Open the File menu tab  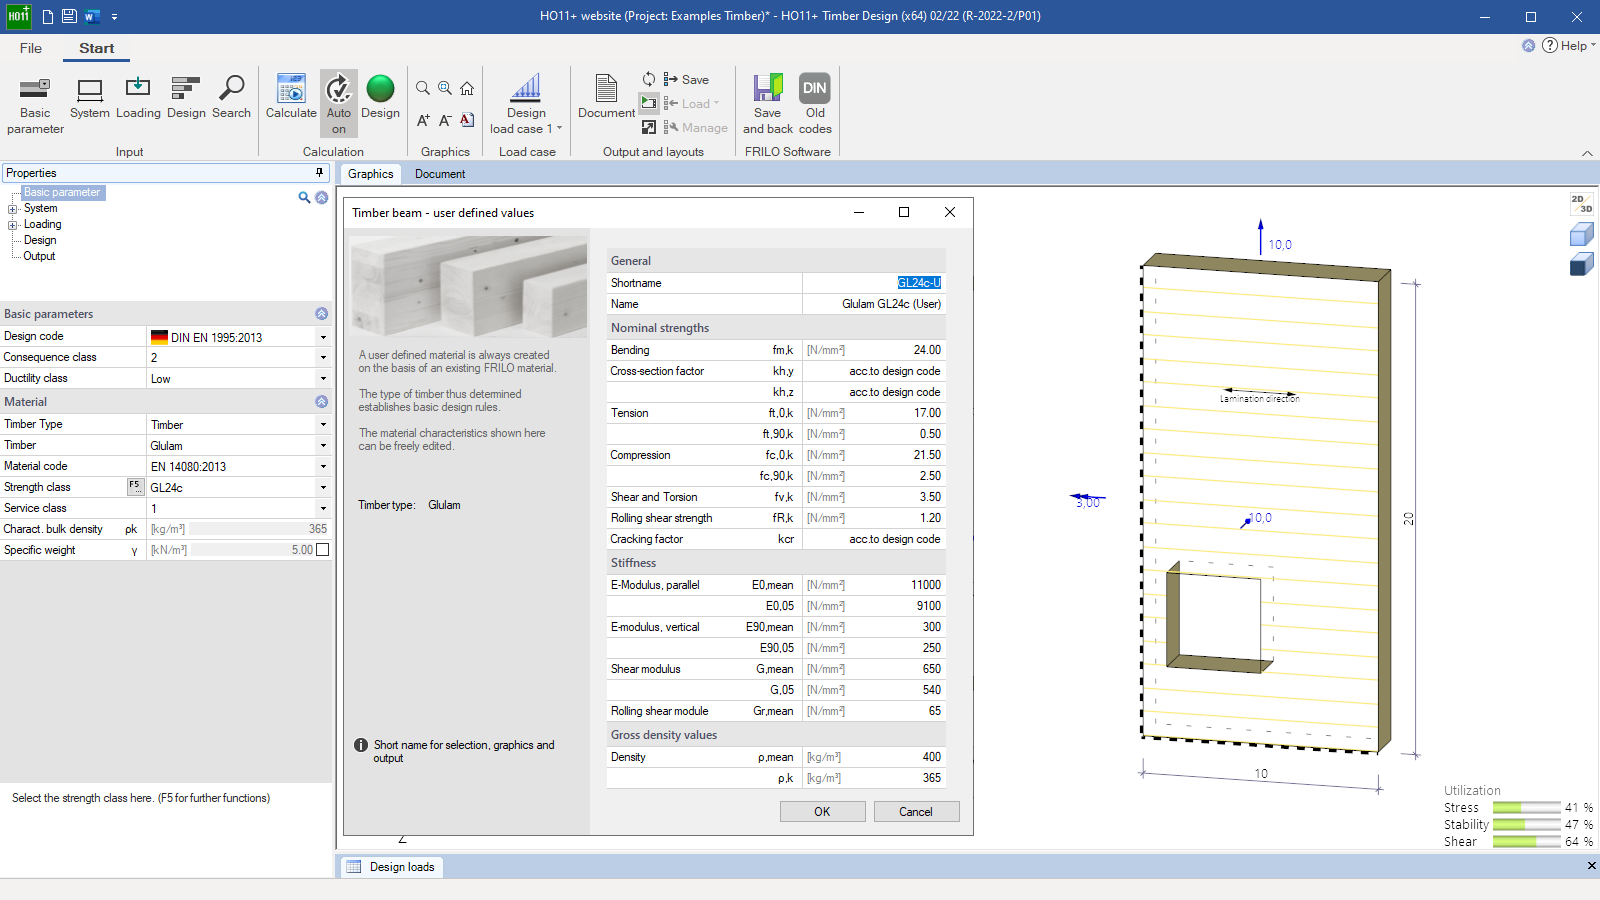31,48
